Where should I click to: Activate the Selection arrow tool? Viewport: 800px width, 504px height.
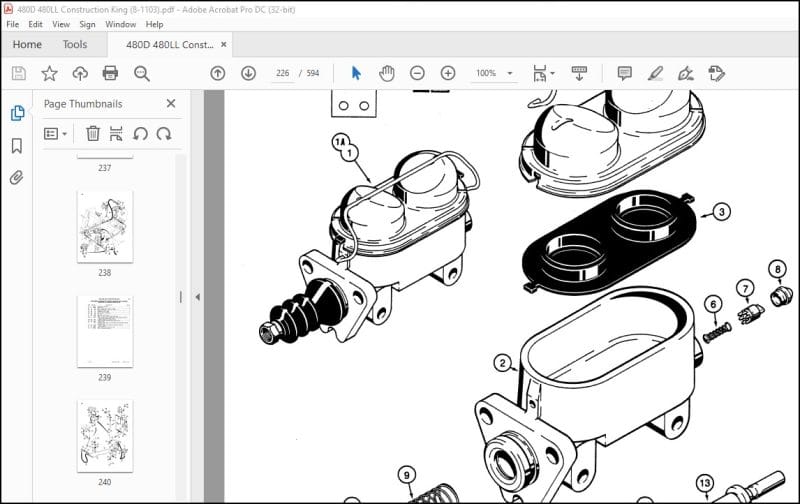356,73
